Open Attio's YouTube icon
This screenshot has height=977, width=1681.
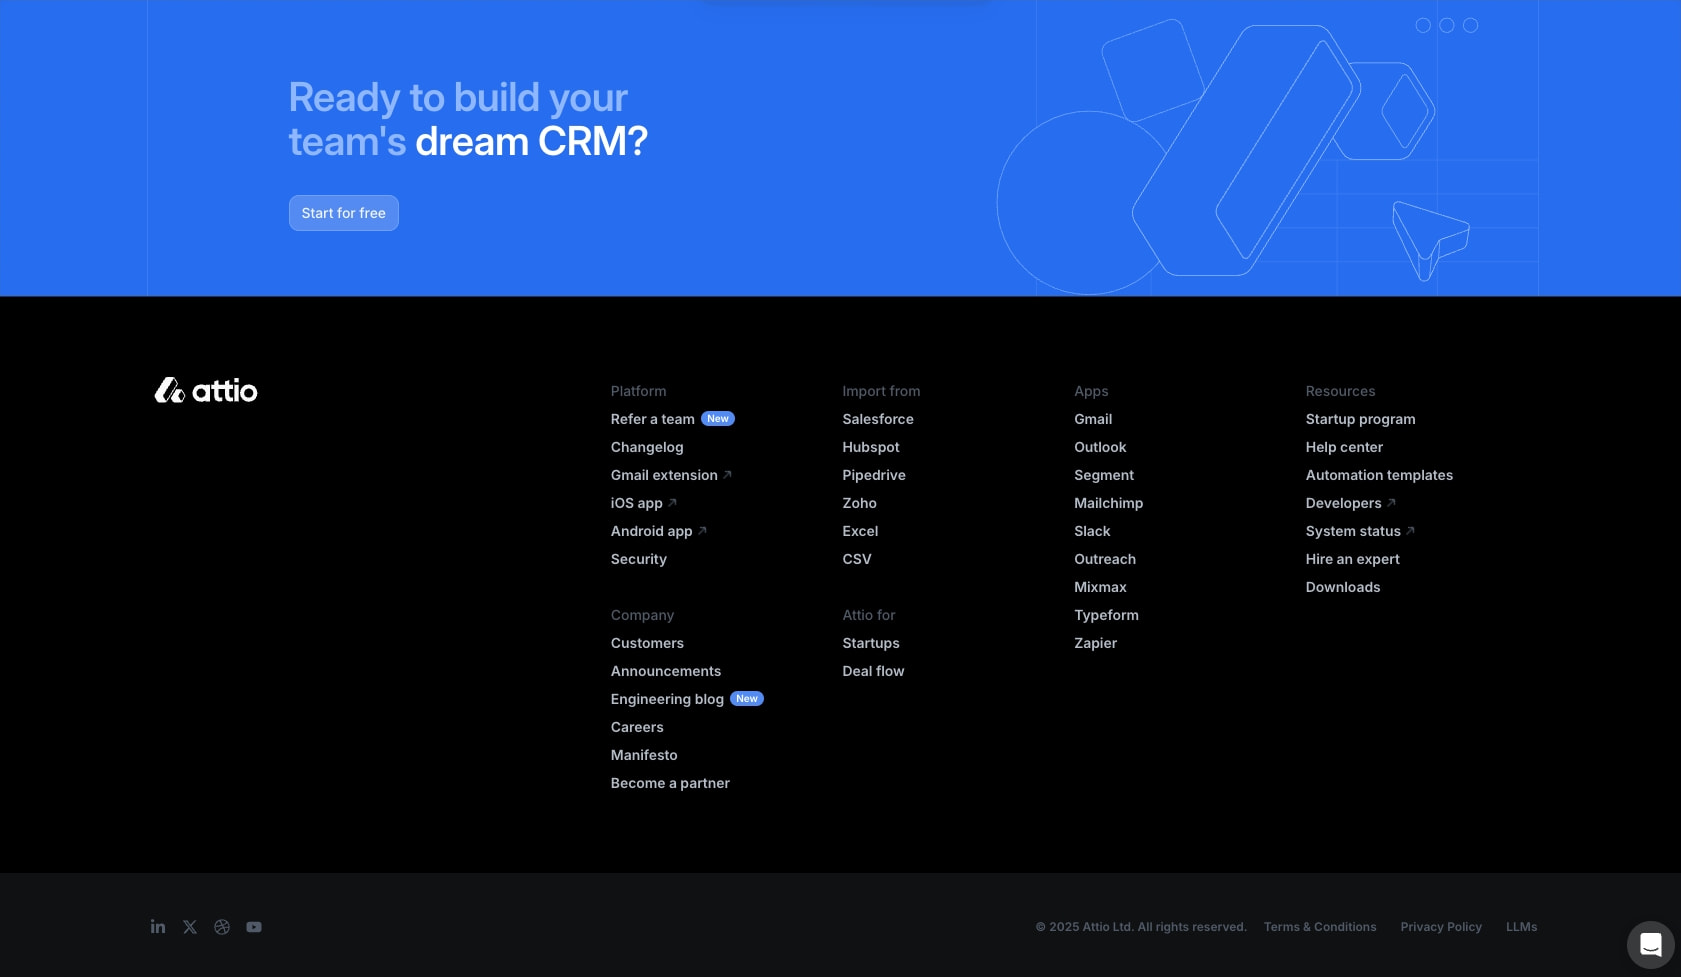[254, 927]
